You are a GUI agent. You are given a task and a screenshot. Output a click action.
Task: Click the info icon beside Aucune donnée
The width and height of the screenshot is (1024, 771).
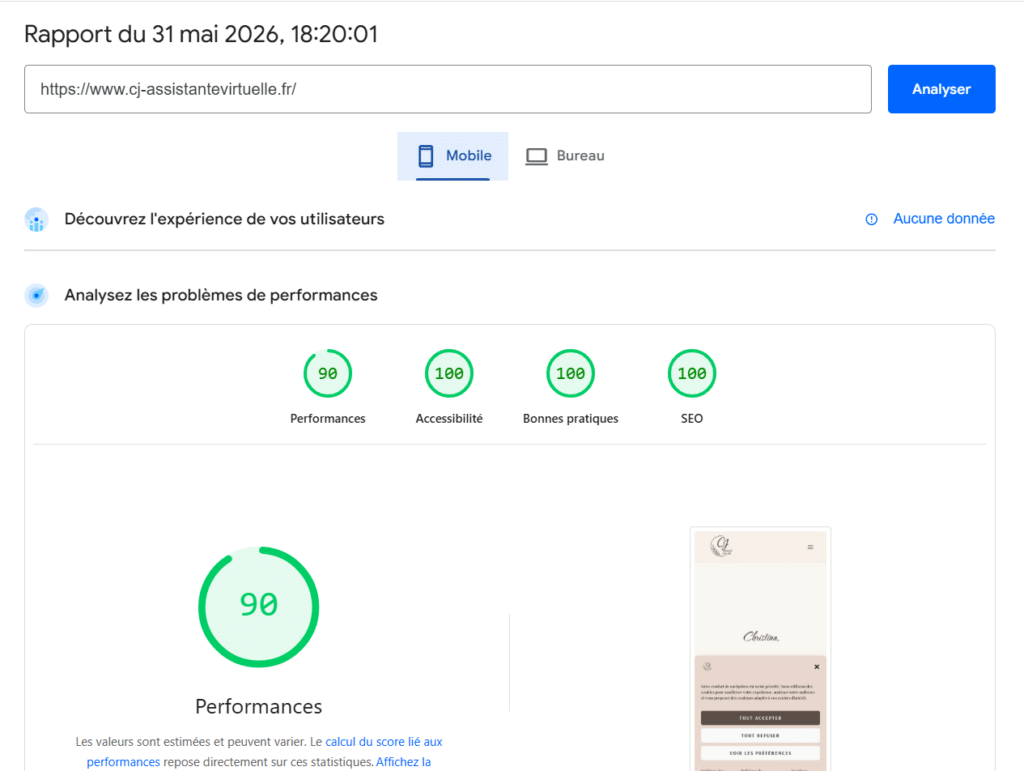click(871, 219)
